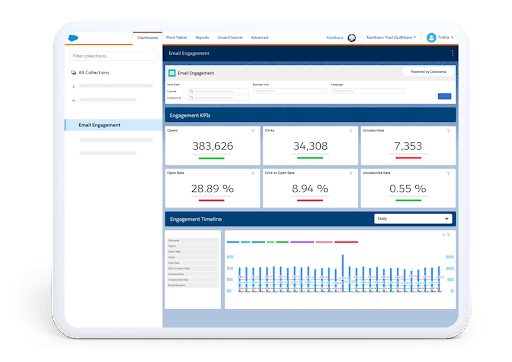This screenshot has width=512, height=362.
Task: Filter the Clicks KPI card
Action: [x=351, y=131]
